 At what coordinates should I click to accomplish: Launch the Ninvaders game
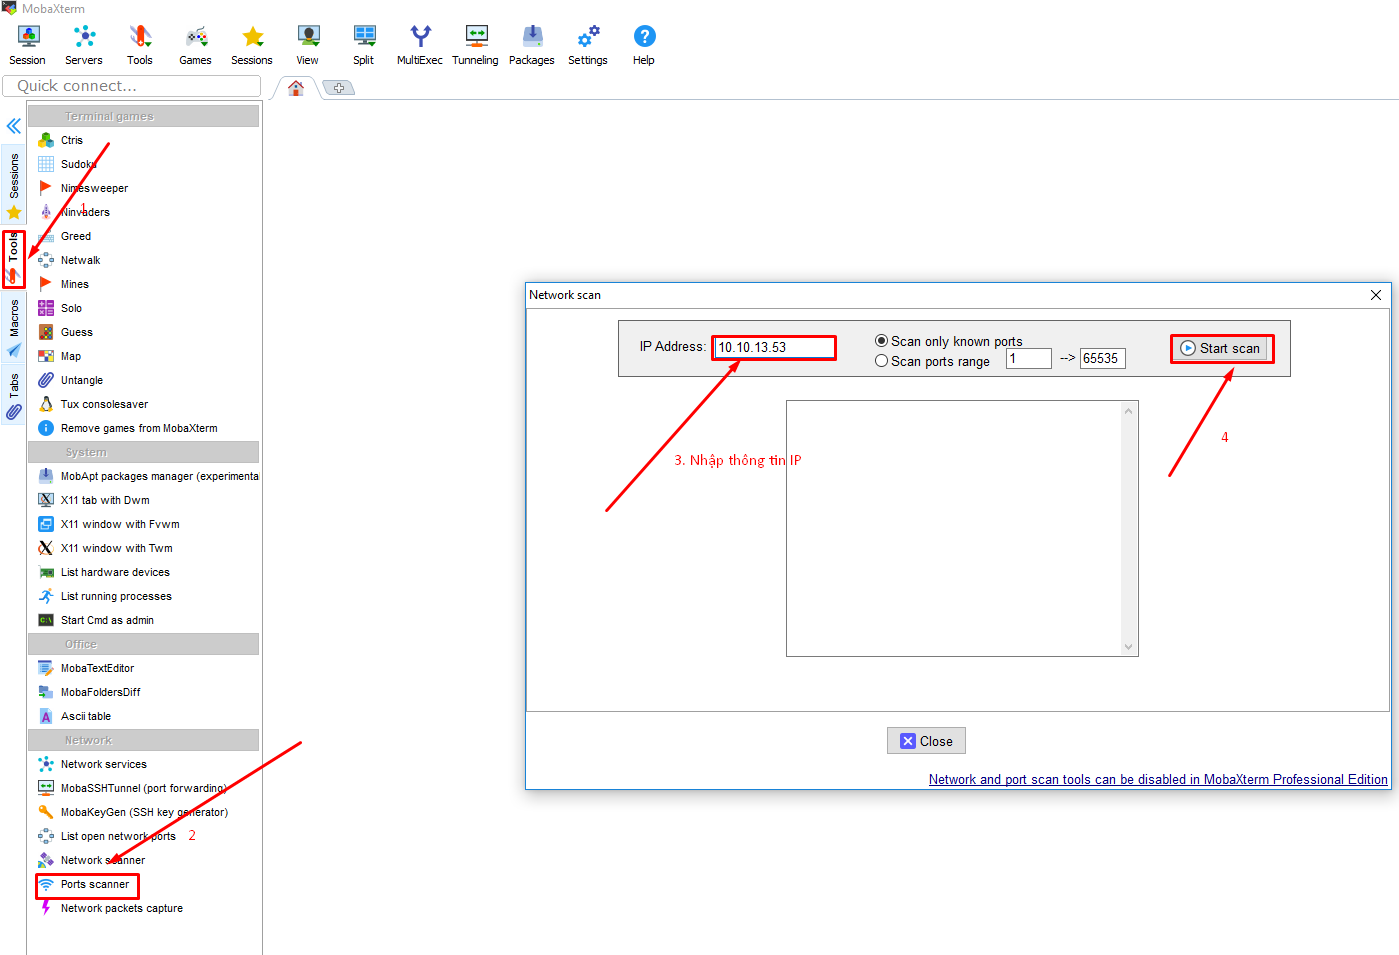[x=85, y=212]
